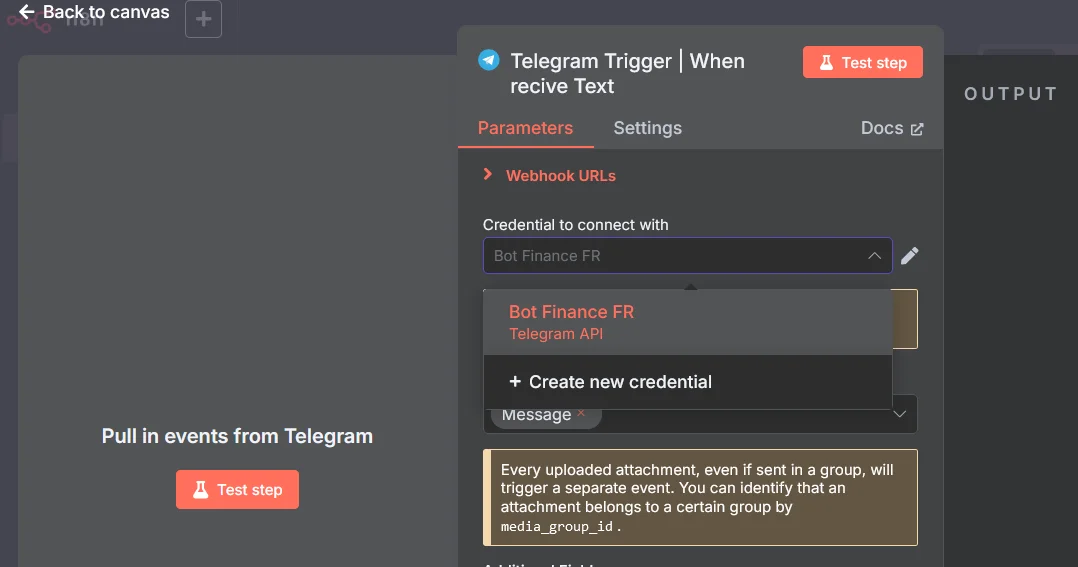Collapse the credential dropdown using its chevron
Viewport: 1078px width, 567px height.
pyautogui.click(x=874, y=256)
